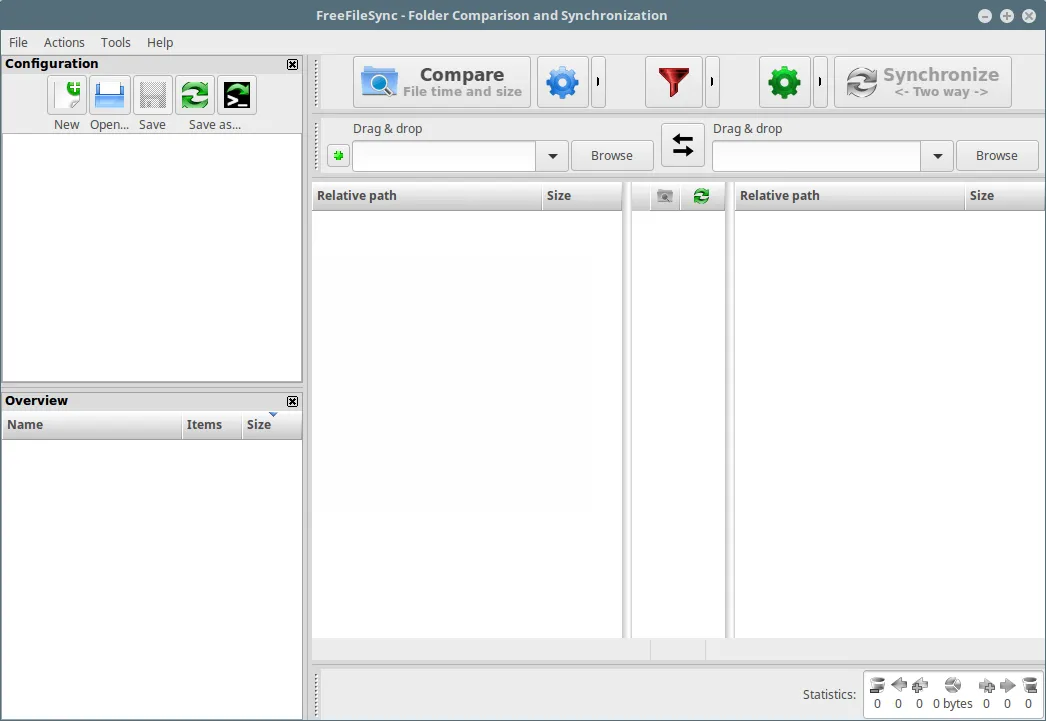1046x721 pixels.
Task: Open the right Drag & drop folder history dropdown
Action: tap(937, 156)
